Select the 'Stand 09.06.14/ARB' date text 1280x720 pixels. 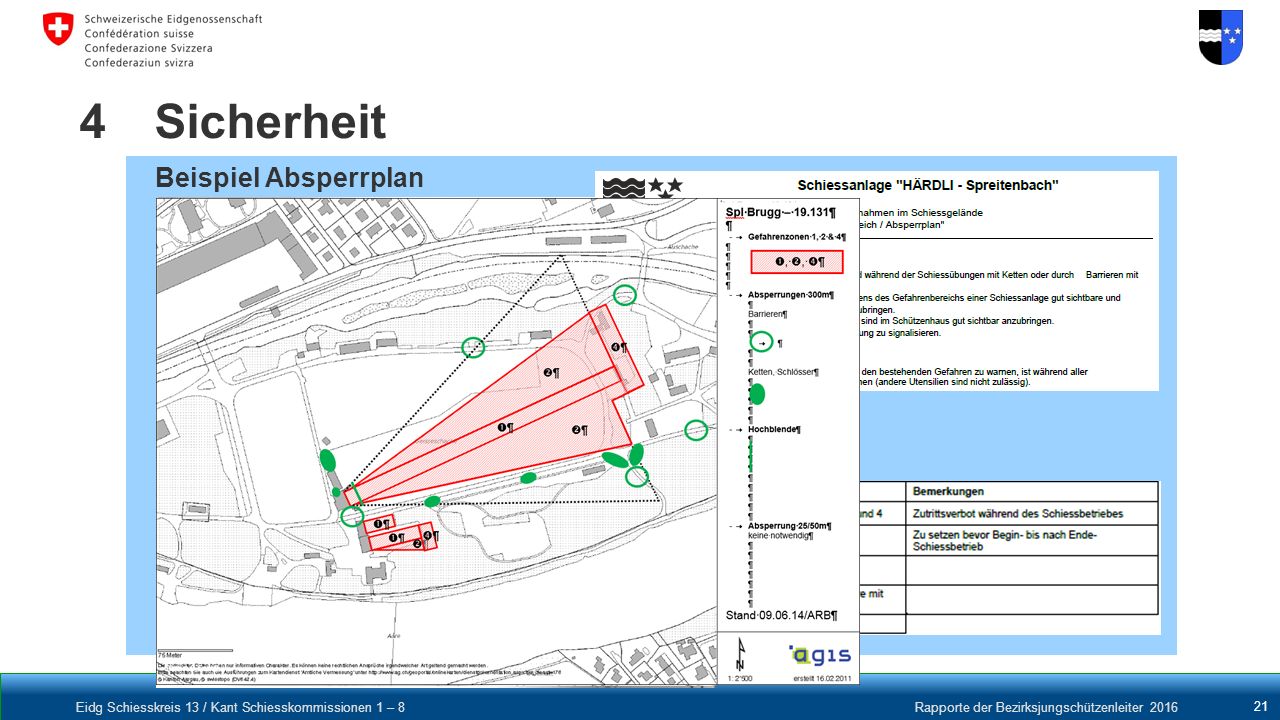tap(780, 615)
